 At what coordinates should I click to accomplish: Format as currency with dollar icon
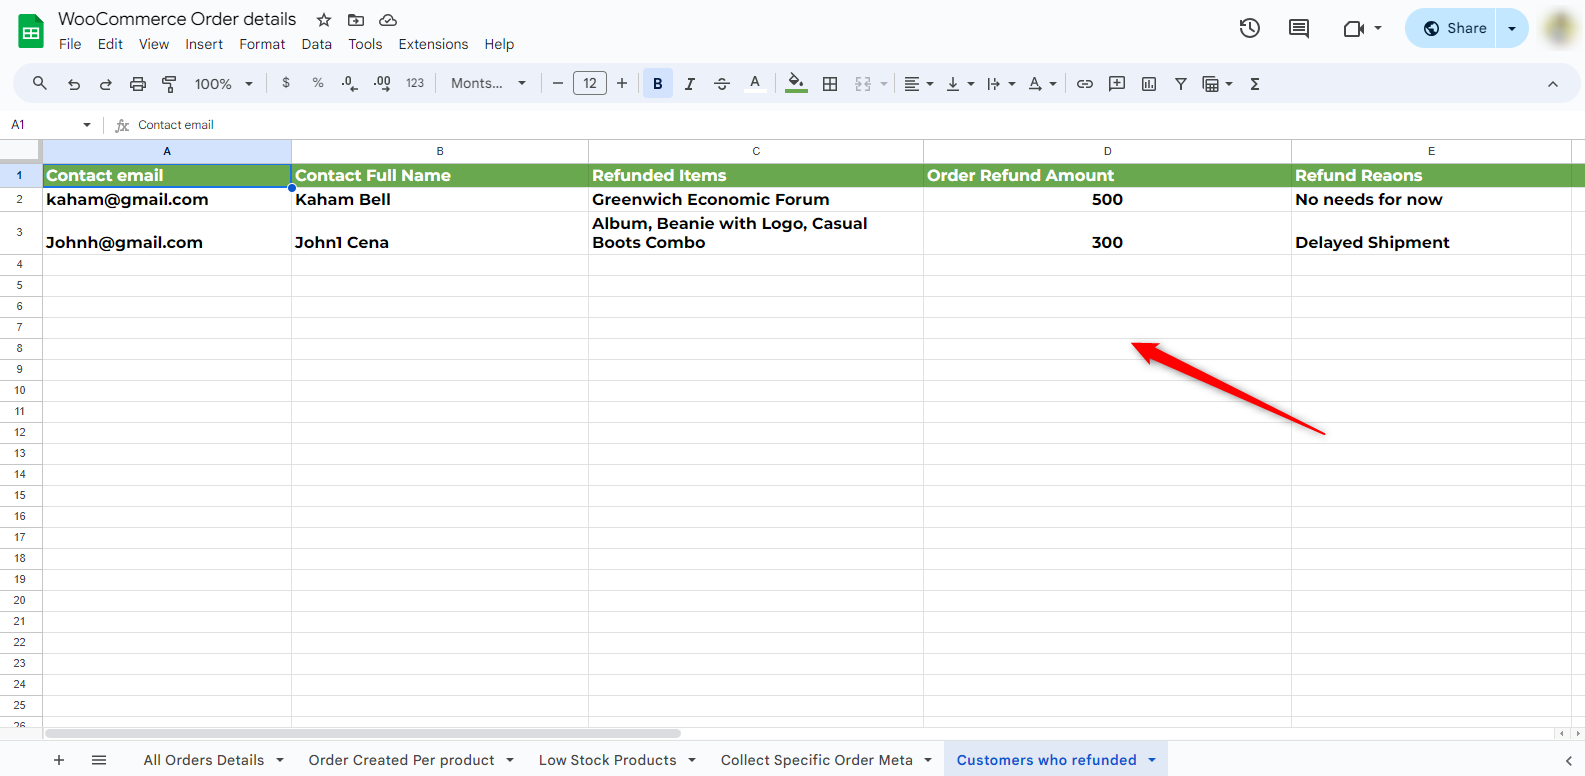pos(286,83)
